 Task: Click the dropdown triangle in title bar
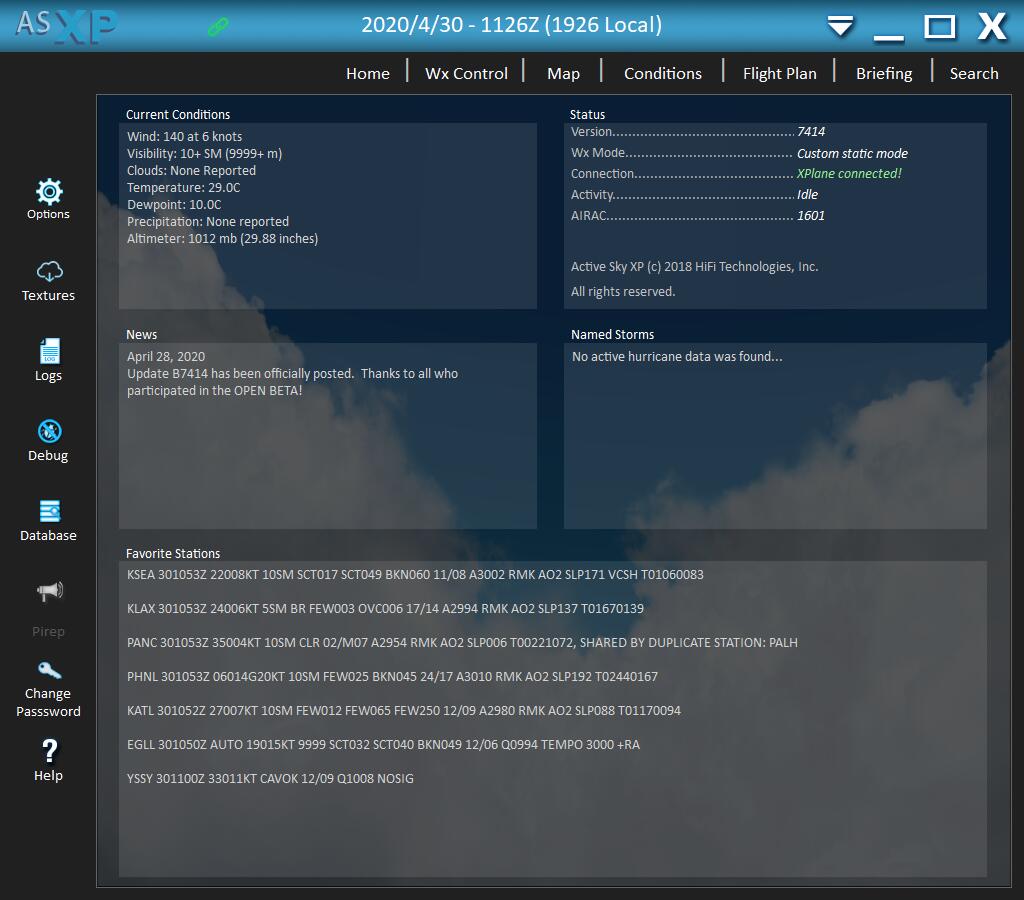[840, 26]
